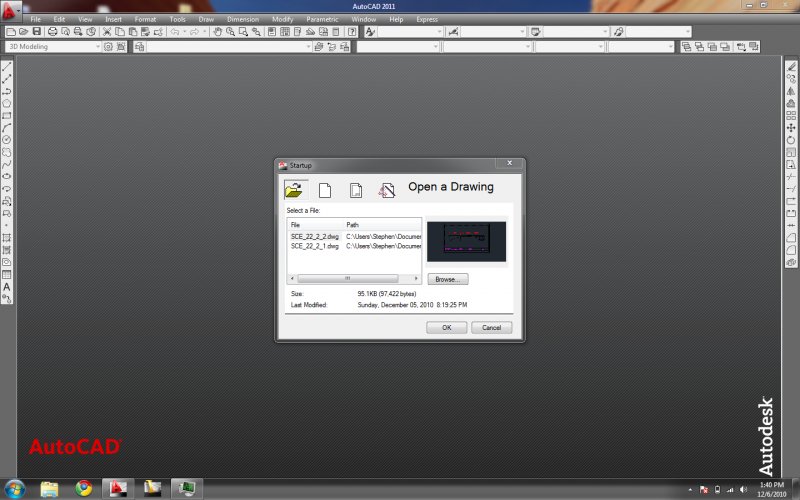Select the Rotate tool in the Modify toolbar
This screenshot has height=500, width=800.
click(x=791, y=140)
